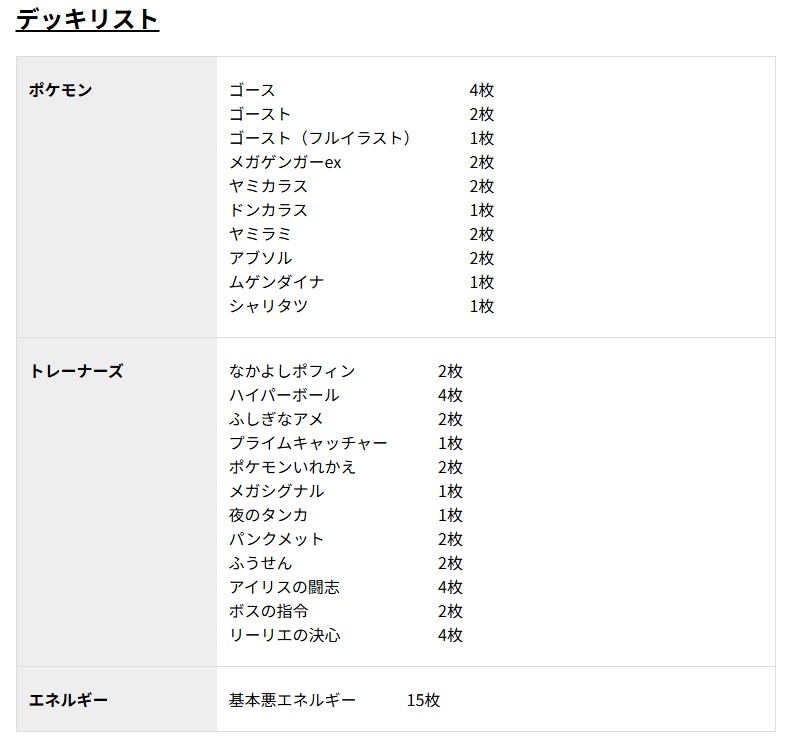Click the 1枚 count beside プライムキャッチャー
The width and height of the screenshot is (787, 743).
tap(450, 443)
